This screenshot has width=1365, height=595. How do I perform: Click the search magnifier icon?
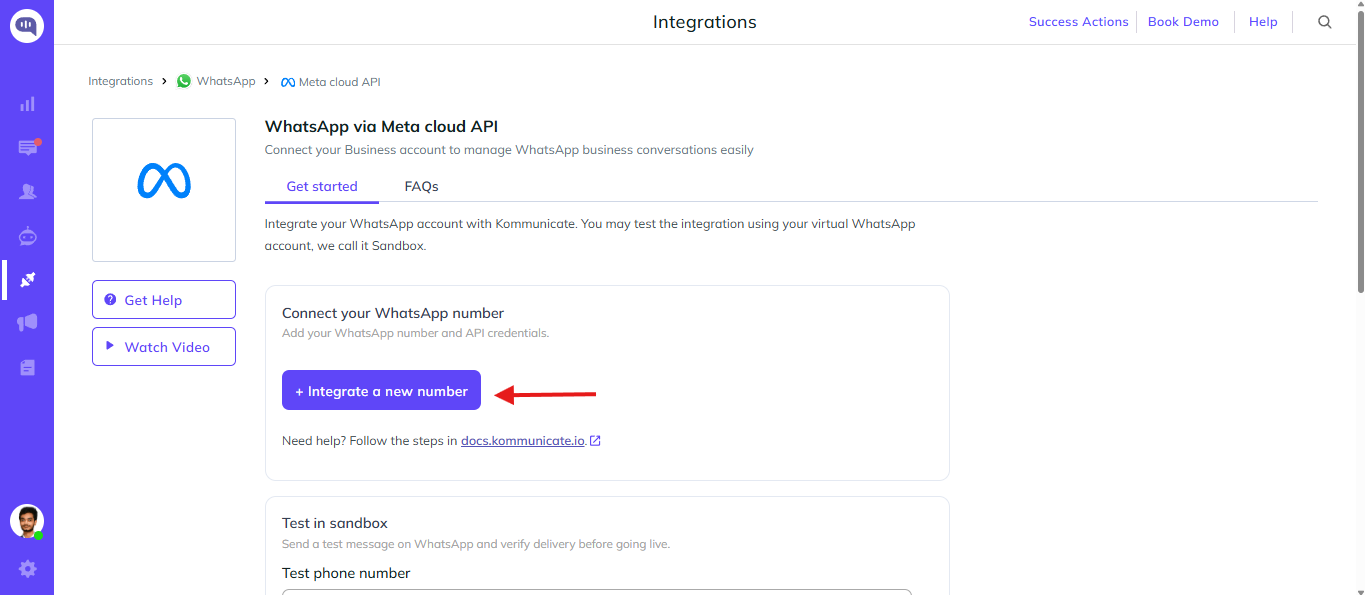coord(1325,22)
